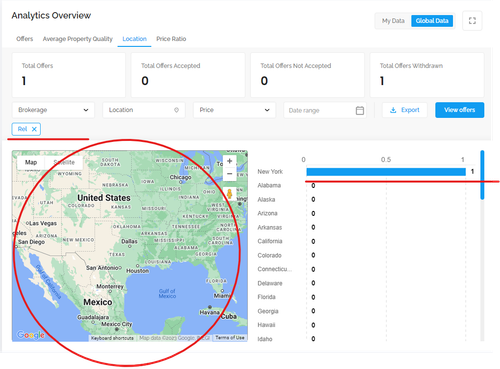The height and width of the screenshot is (369, 500).
Task: Remove the Rel filter chip
Action: [x=34, y=129]
